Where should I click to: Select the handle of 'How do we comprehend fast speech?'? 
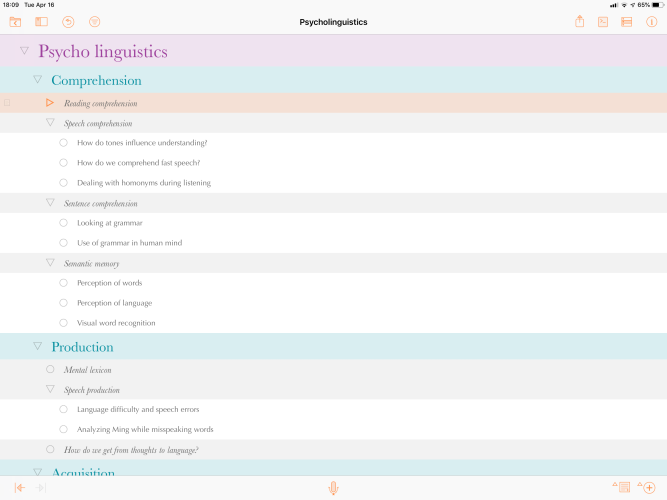[63, 163]
